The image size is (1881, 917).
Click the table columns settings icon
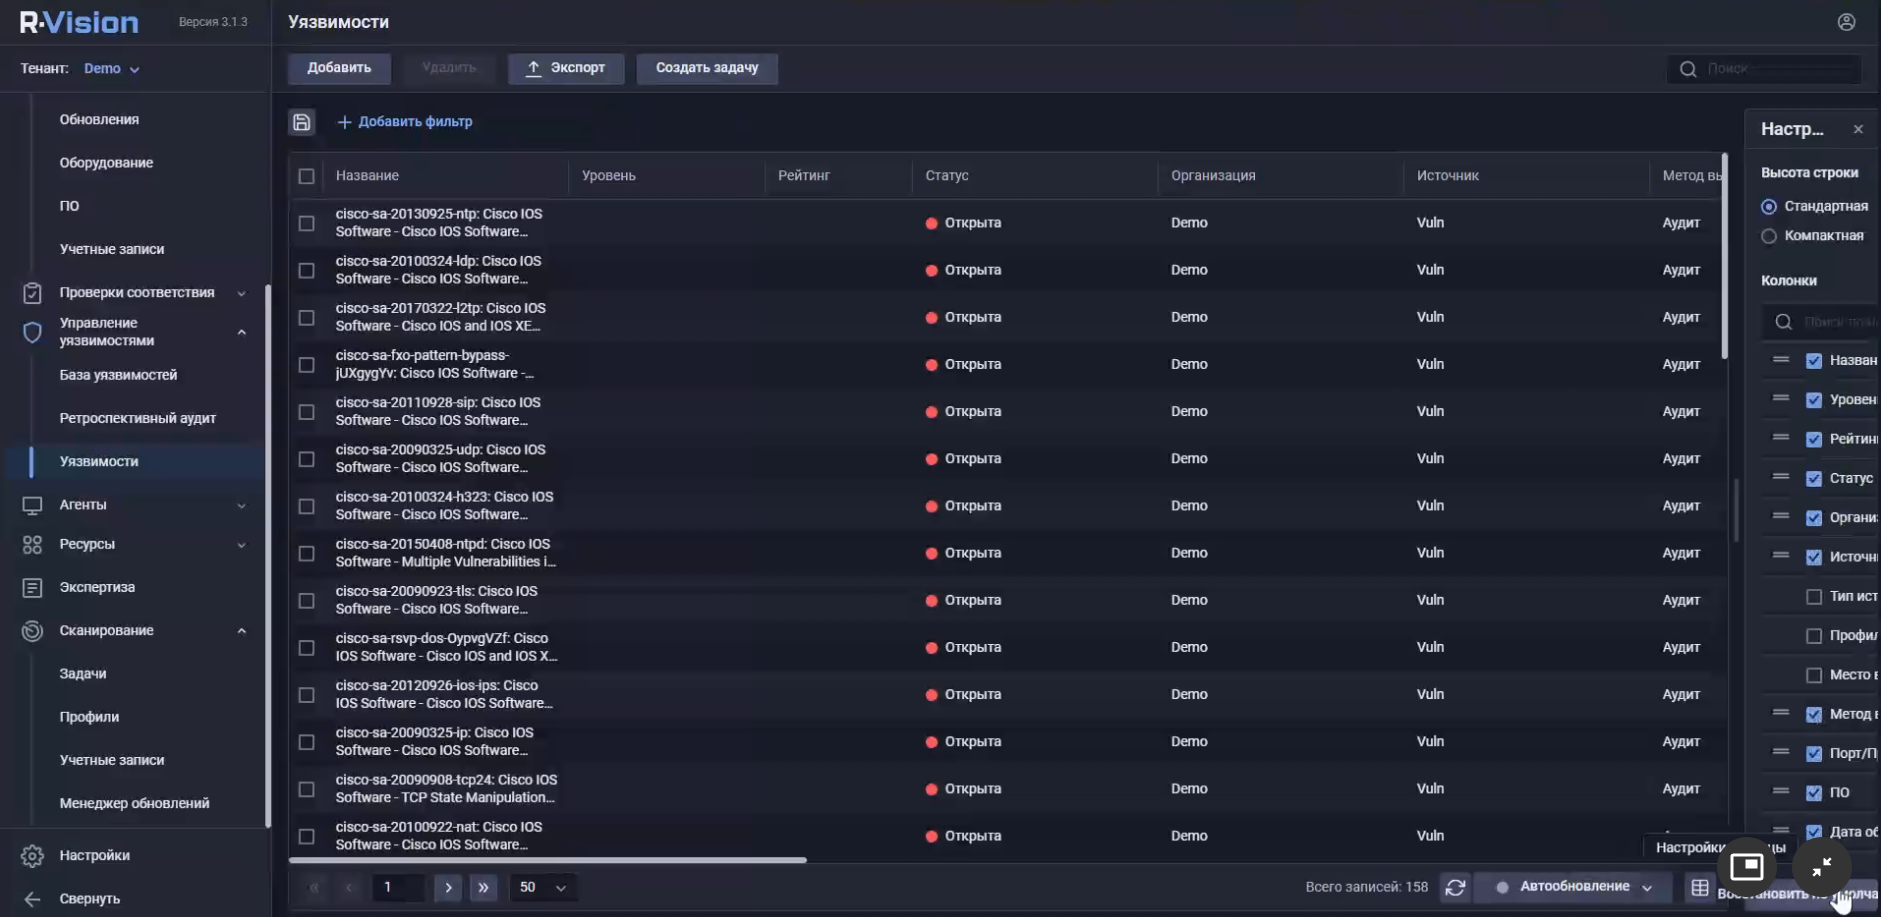coord(1700,887)
